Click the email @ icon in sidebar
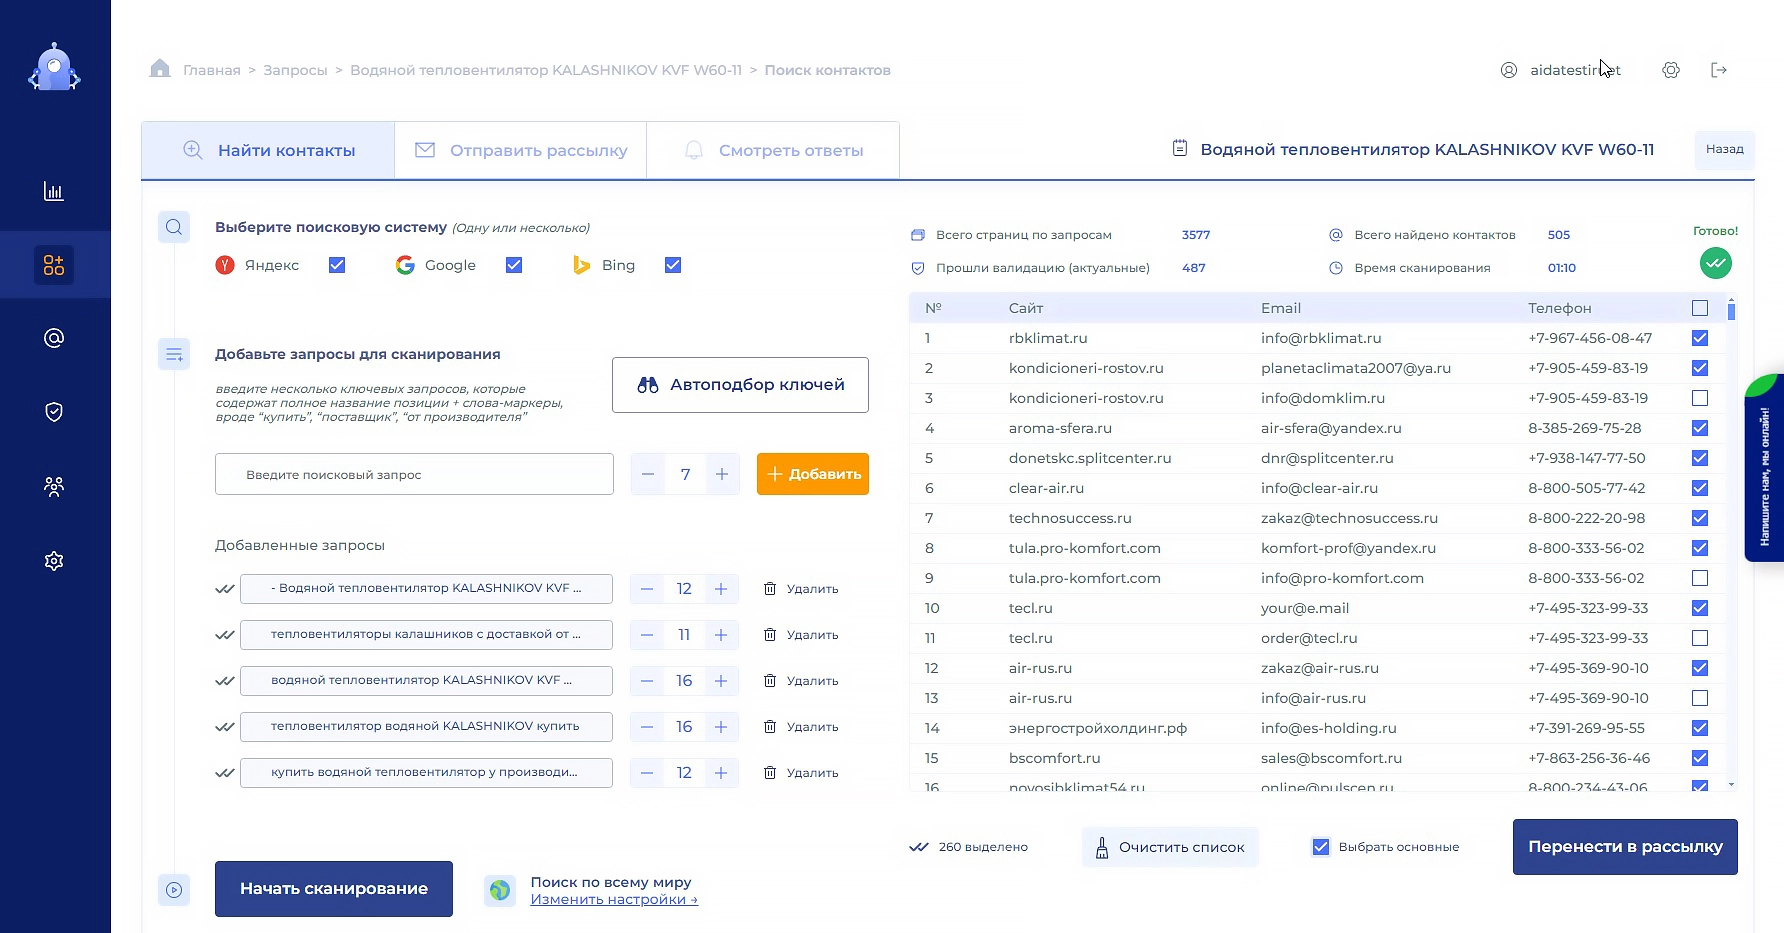Screen dimensions: 1784x933 [x=54, y=338]
